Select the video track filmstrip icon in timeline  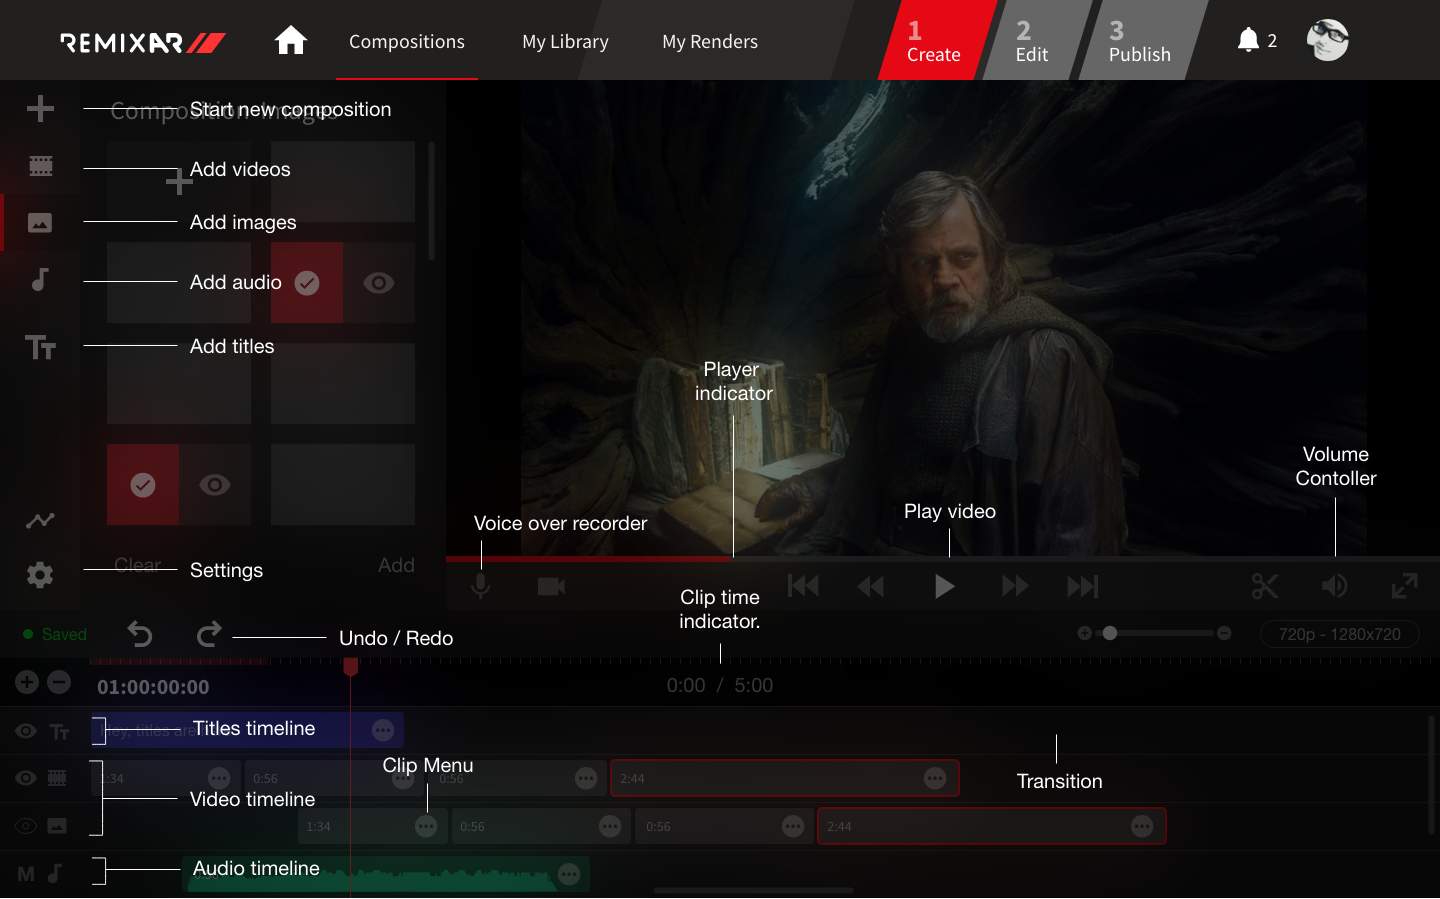click(57, 778)
